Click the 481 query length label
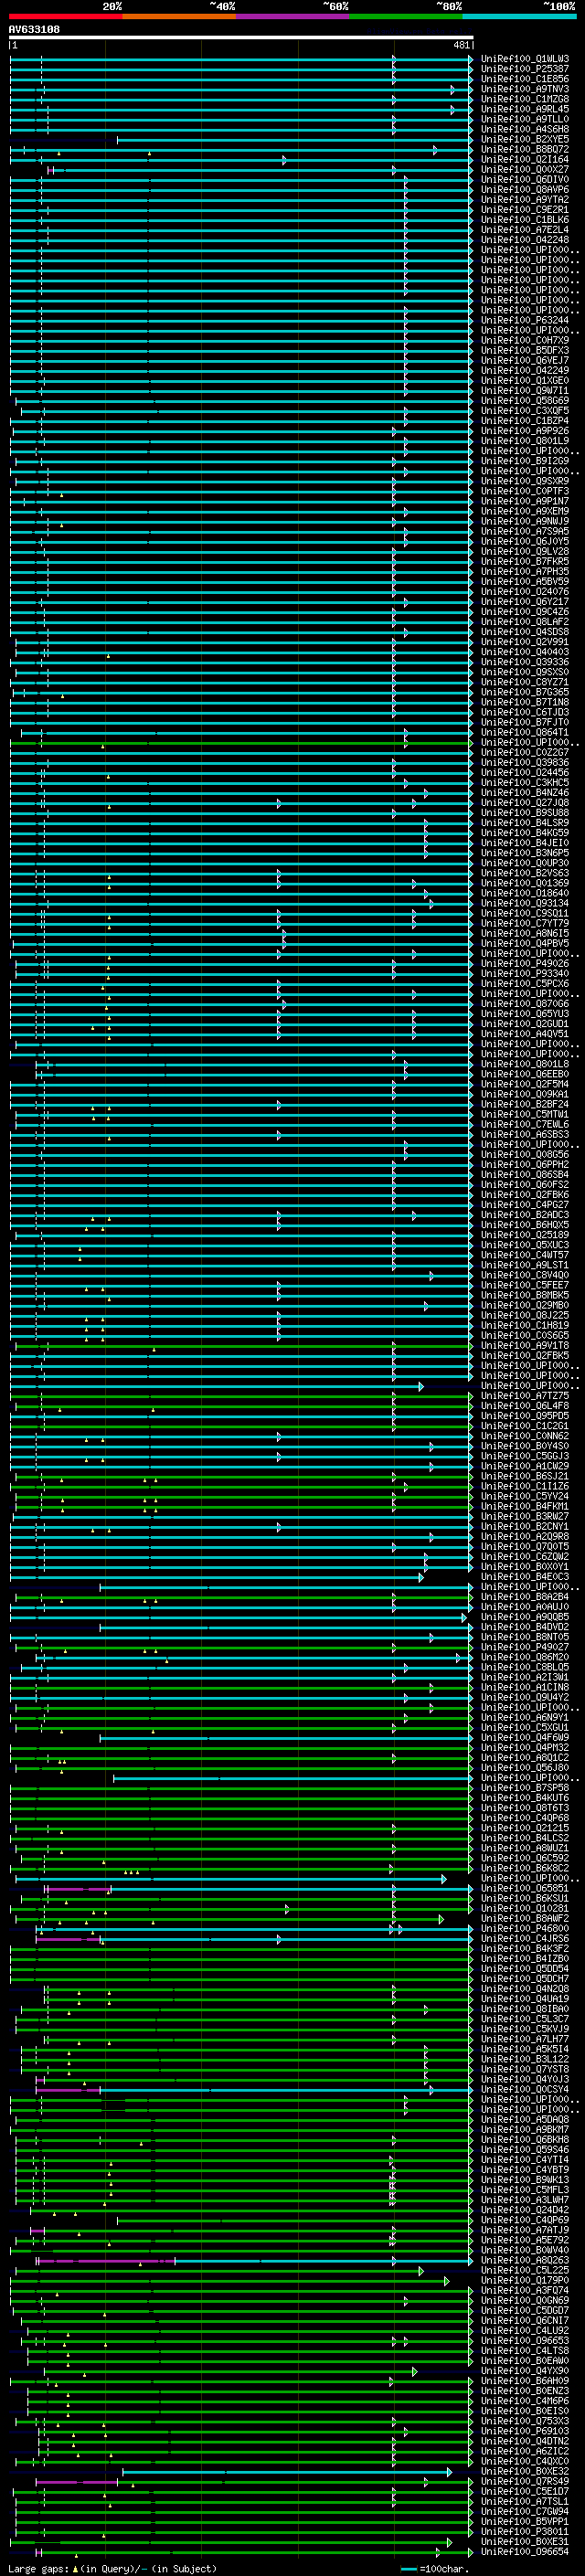The image size is (585, 2576). point(462,46)
